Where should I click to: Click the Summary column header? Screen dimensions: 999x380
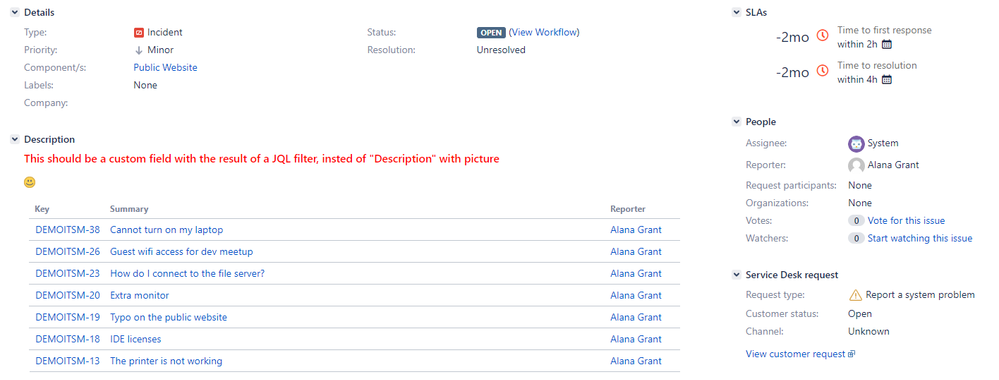click(129, 209)
